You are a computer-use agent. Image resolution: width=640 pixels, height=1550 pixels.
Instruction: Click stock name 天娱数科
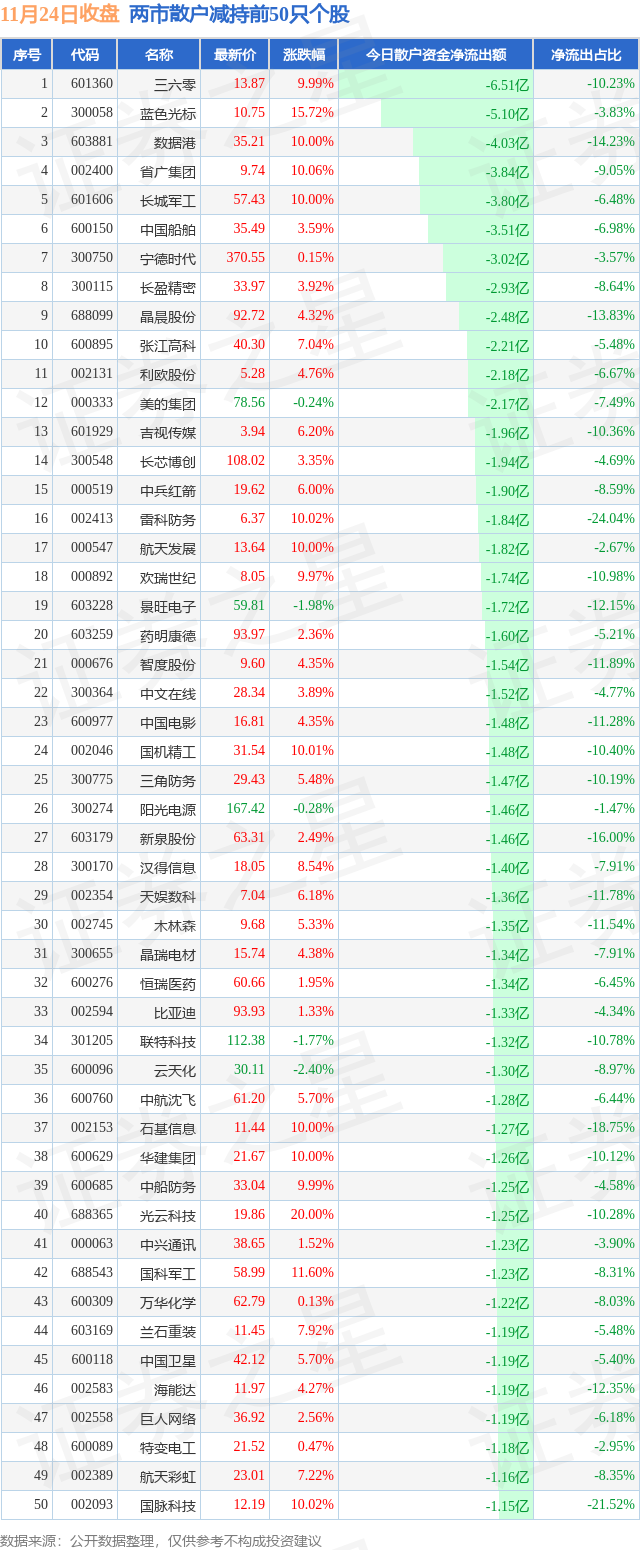coord(168,896)
